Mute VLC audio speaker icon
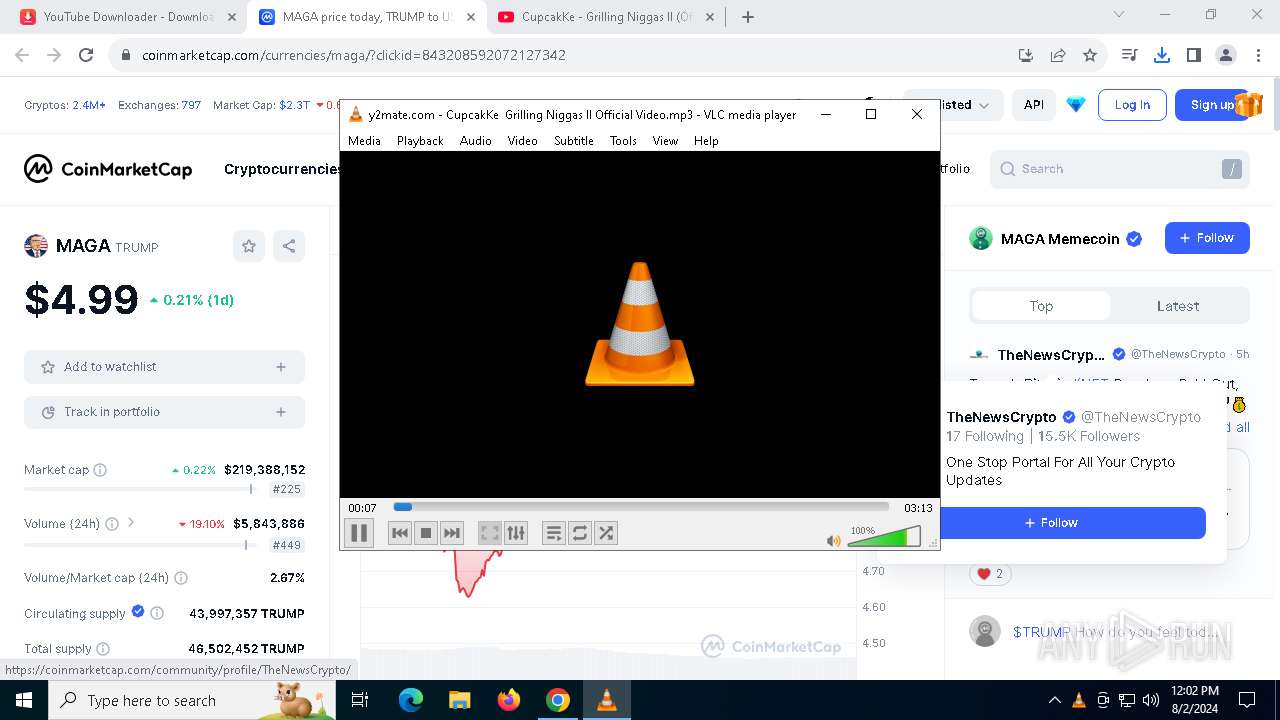The image size is (1280, 720). 834,541
